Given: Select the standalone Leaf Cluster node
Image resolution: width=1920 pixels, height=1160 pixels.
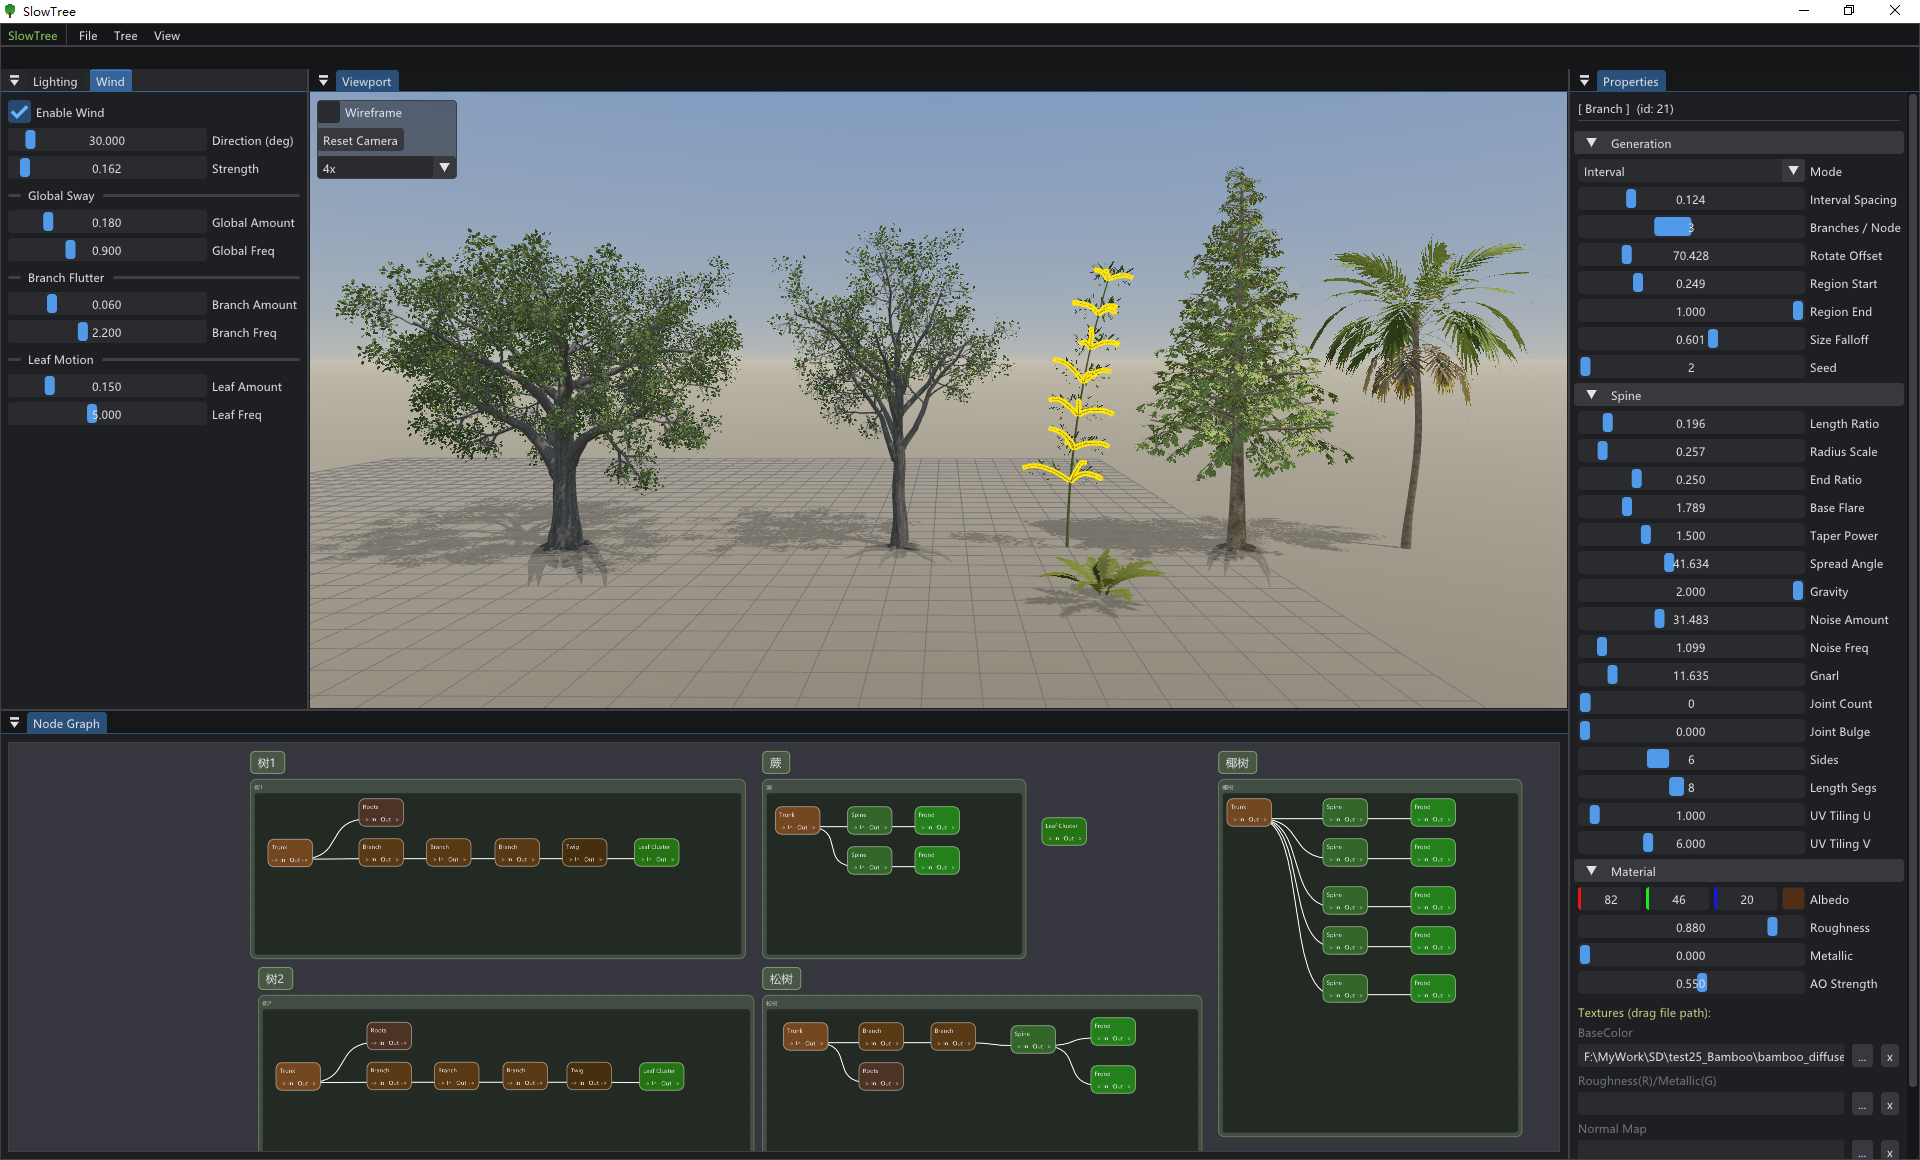Looking at the screenshot, I should pos(1064,831).
